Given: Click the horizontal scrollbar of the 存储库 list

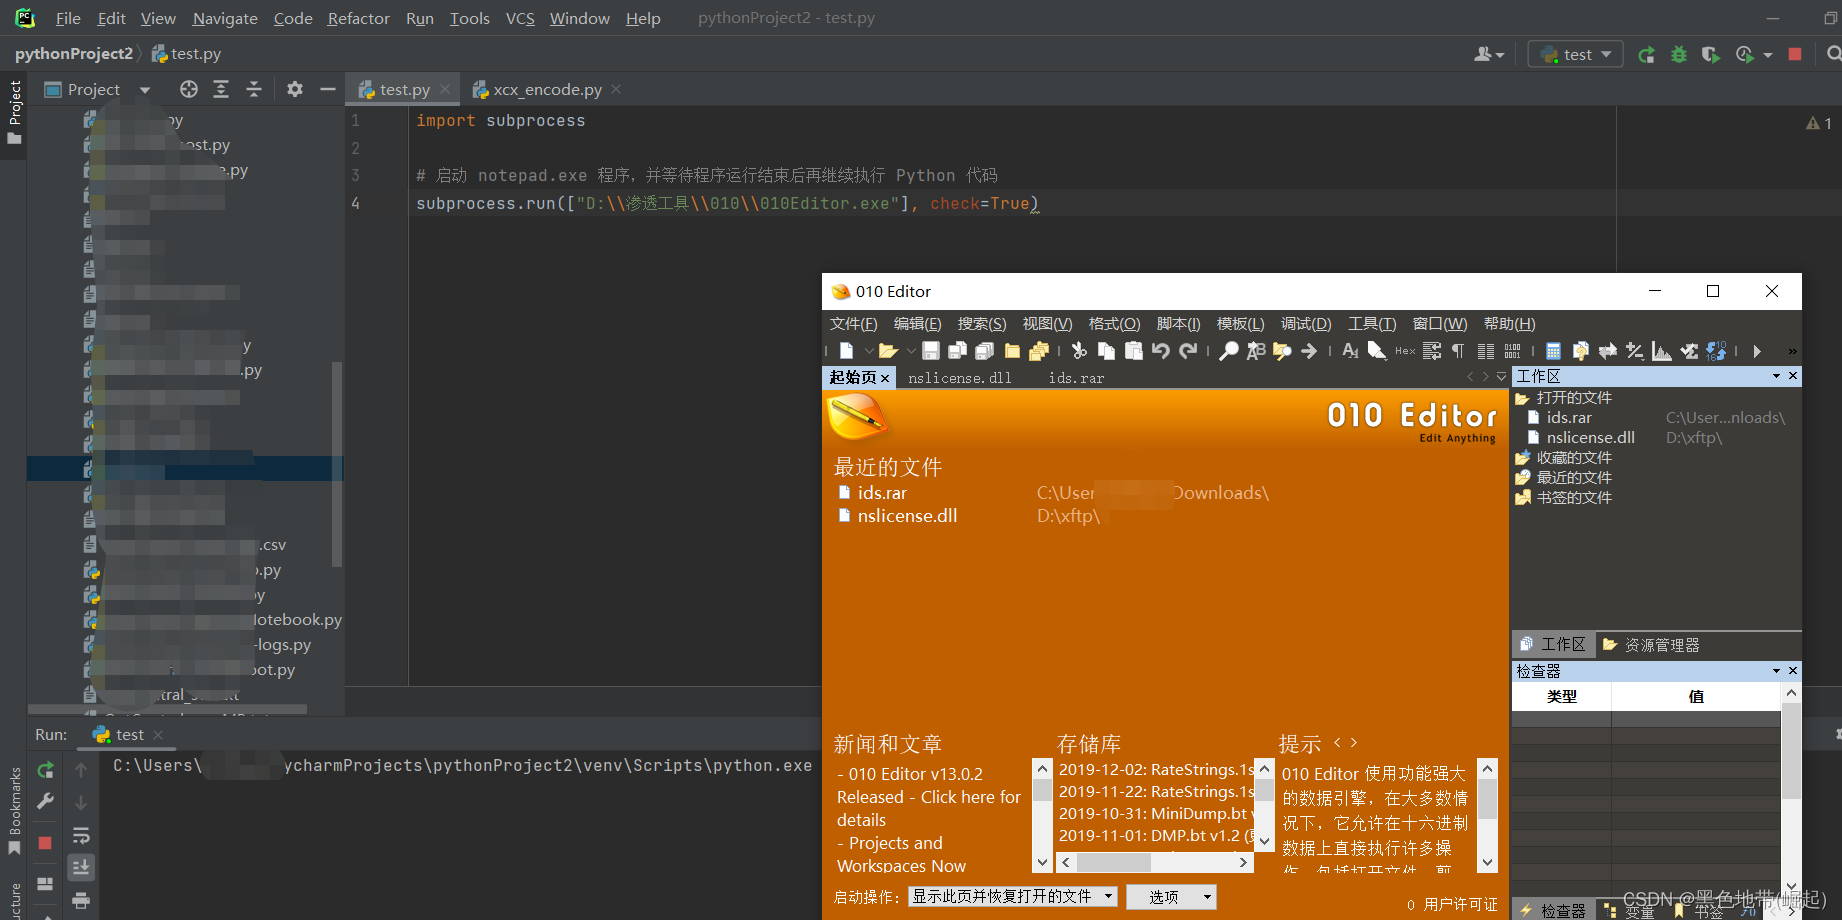Looking at the screenshot, I should (x=1155, y=862).
